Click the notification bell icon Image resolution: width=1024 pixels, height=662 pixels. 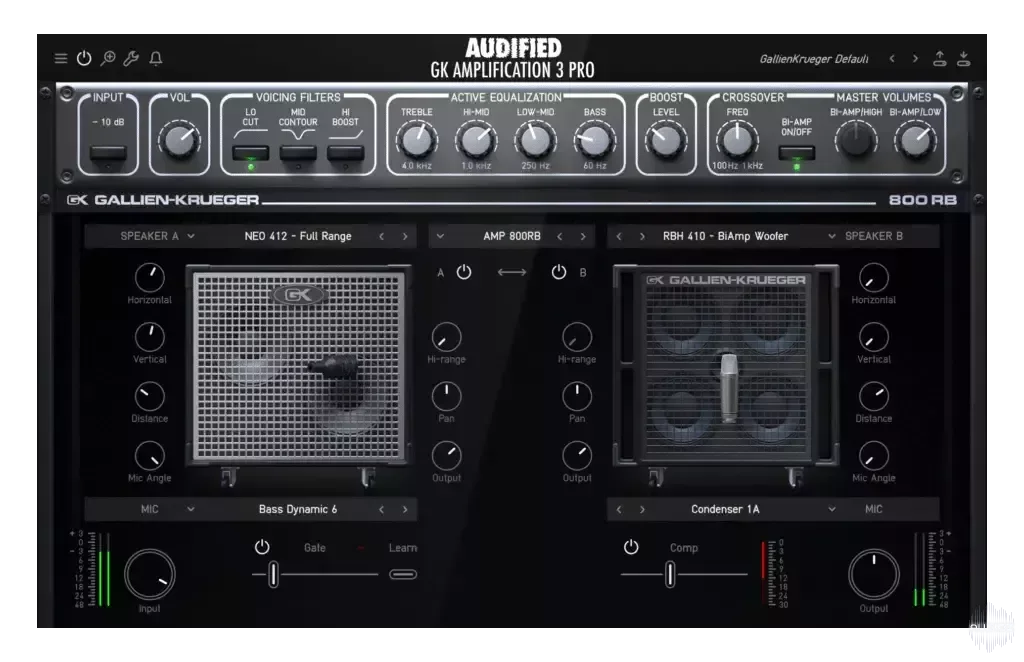click(156, 59)
